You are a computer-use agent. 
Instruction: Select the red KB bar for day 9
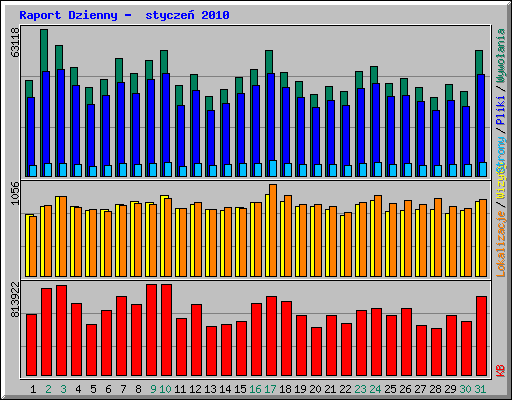coord(151,330)
